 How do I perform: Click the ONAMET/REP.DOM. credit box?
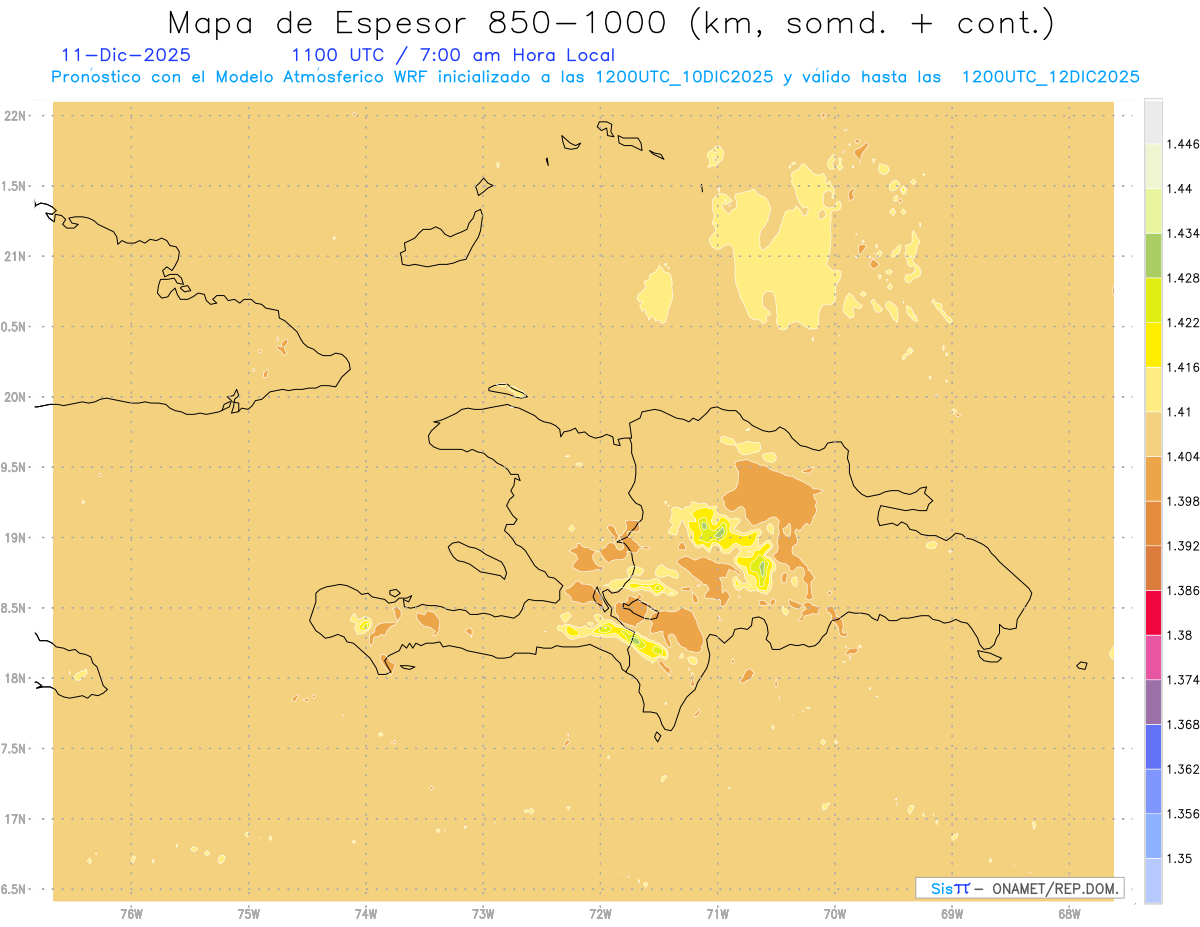click(1020, 888)
